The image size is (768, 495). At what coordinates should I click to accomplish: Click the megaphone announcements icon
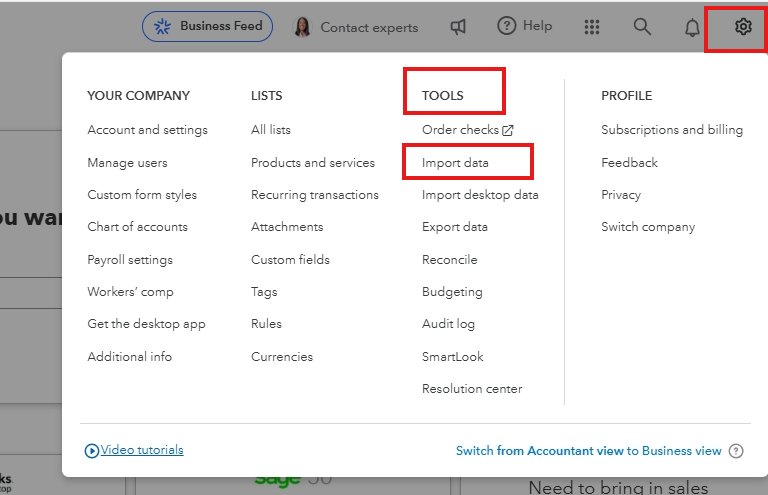458,27
